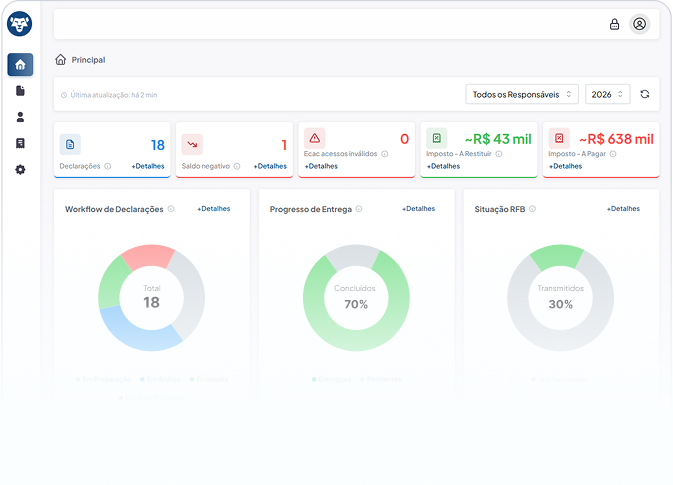The image size is (673, 485).
Task: Open the user profile sidebar icon
Action: (x=20, y=117)
